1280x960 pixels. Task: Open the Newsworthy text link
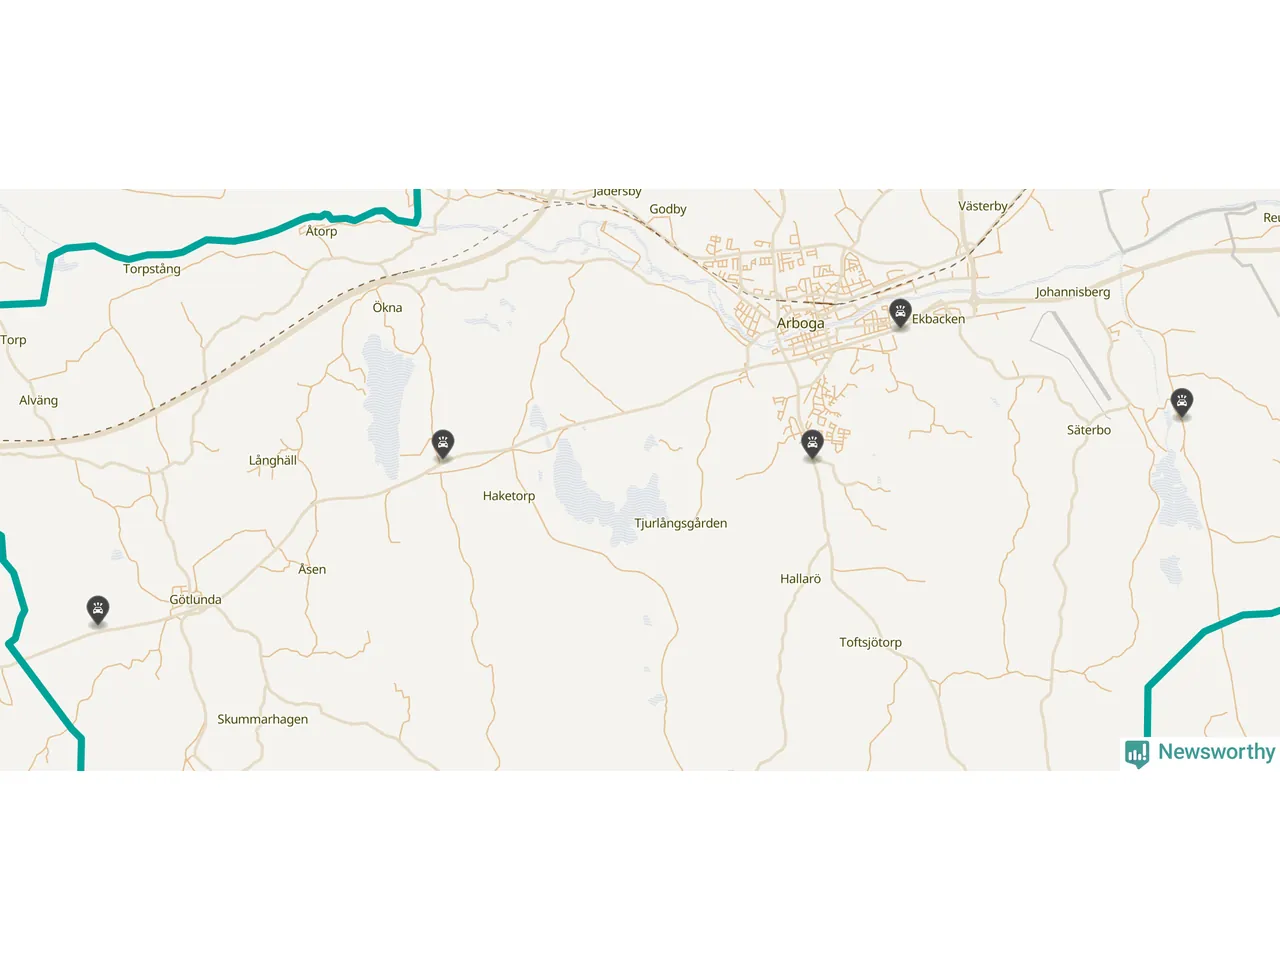point(1216,752)
